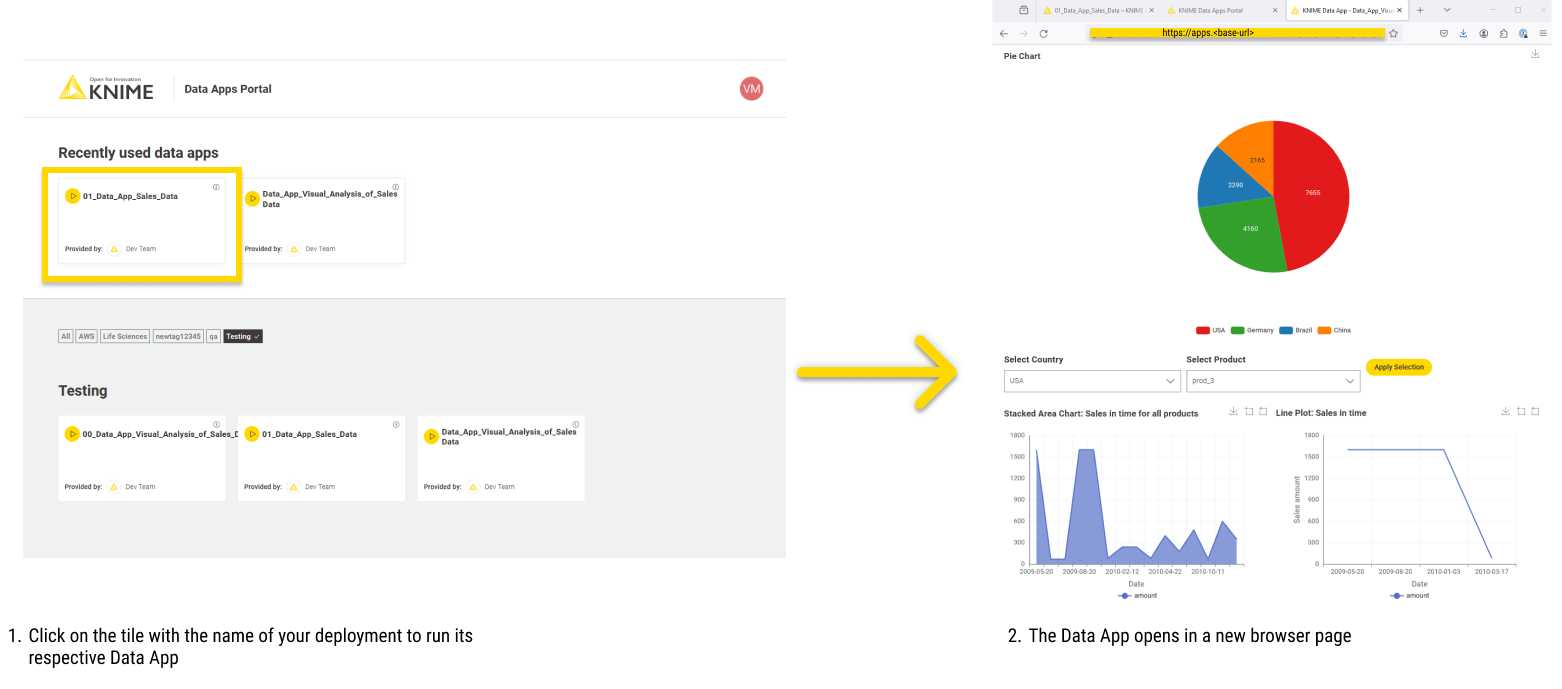Open info icon on recent 01_Data_App_Sales_Data tile
Viewport: 1562px width, 689px height.
(x=216, y=187)
